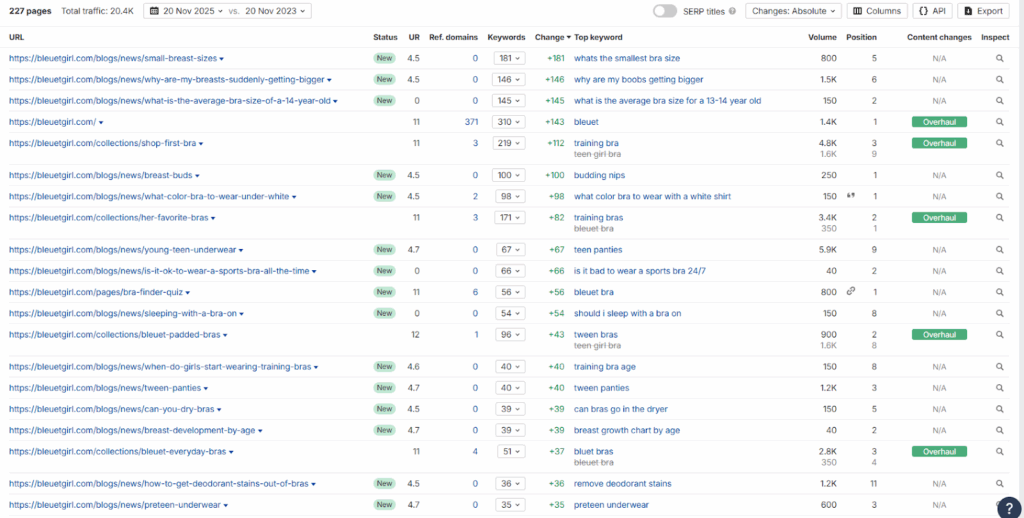This screenshot has width=1024, height=518.
Task: Sort by the UR column header
Action: [x=414, y=37]
